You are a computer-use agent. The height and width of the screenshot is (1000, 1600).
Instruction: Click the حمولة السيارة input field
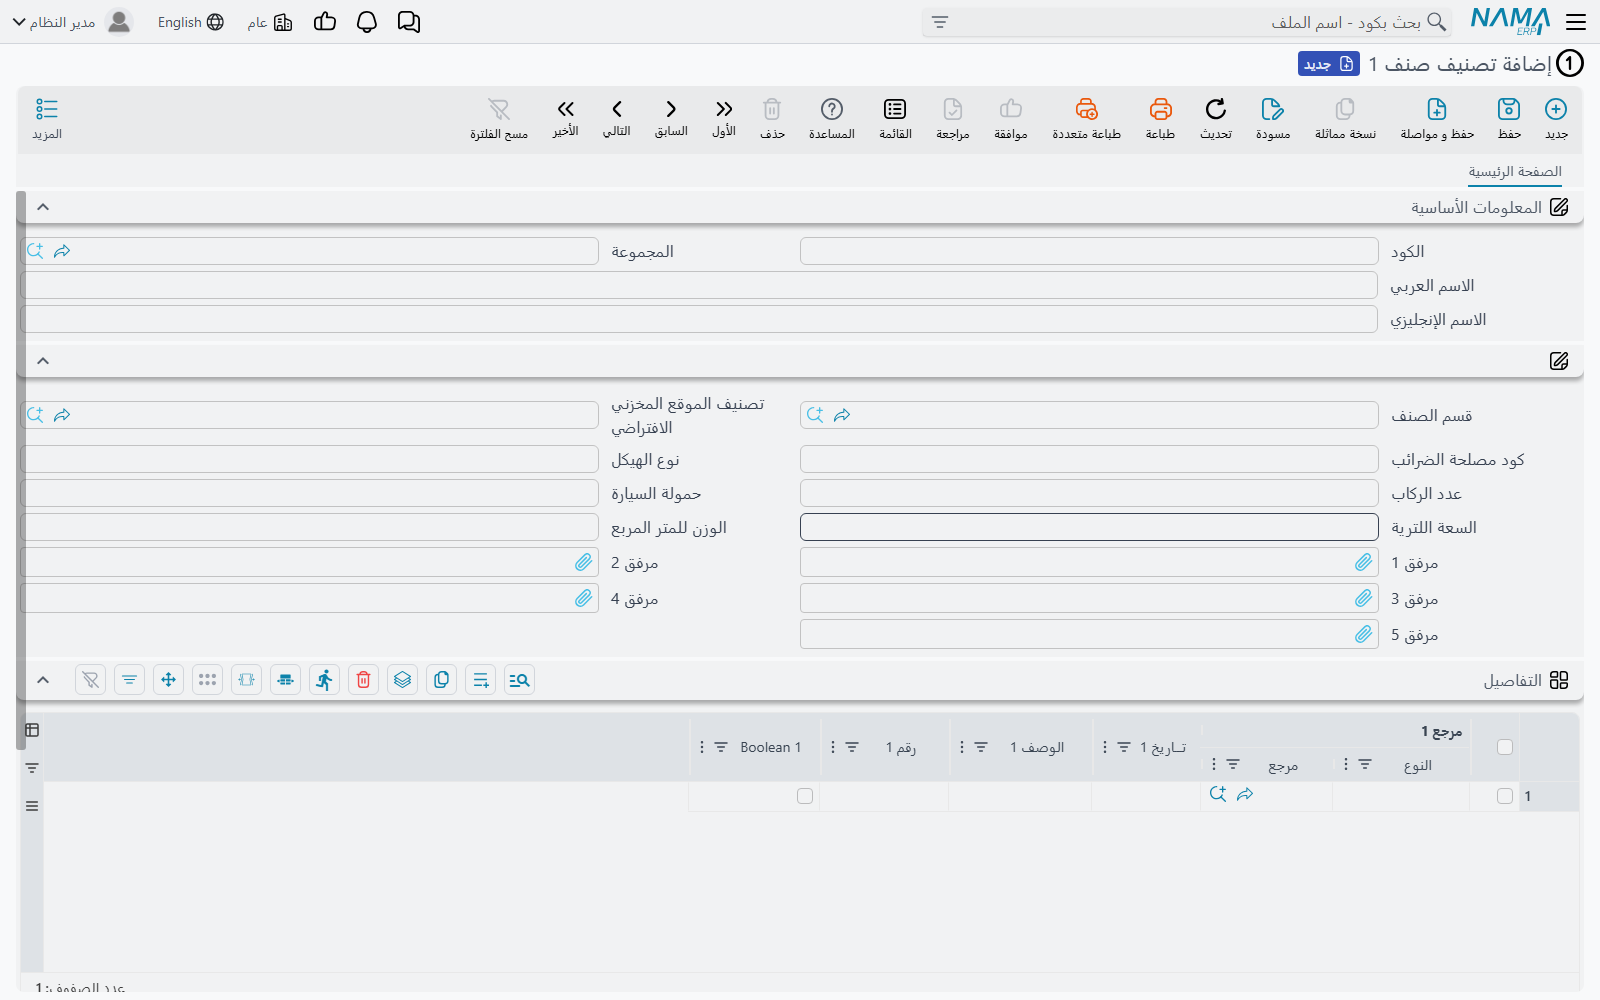309,493
